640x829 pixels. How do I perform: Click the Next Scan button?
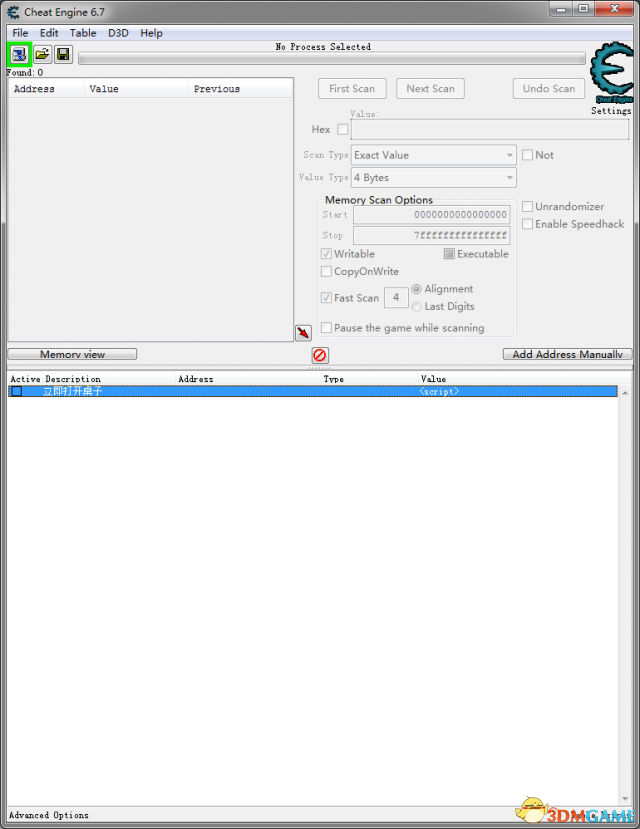430,89
